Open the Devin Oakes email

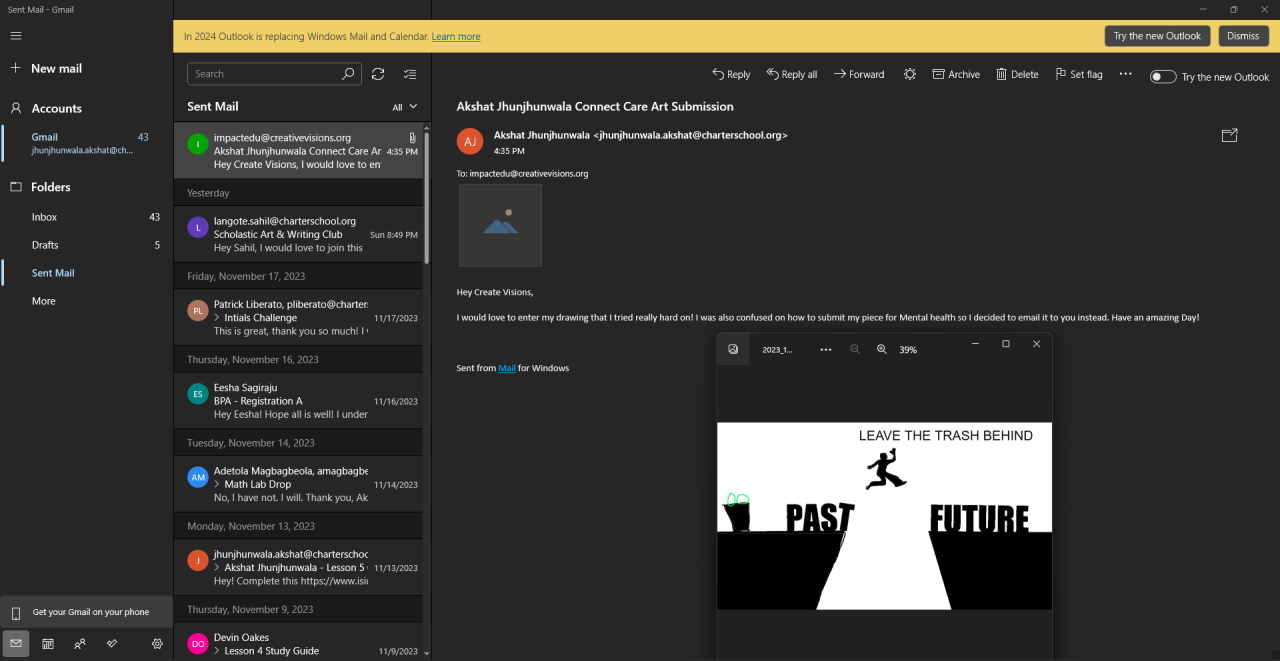pyautogui.click(x=298, y=642)
